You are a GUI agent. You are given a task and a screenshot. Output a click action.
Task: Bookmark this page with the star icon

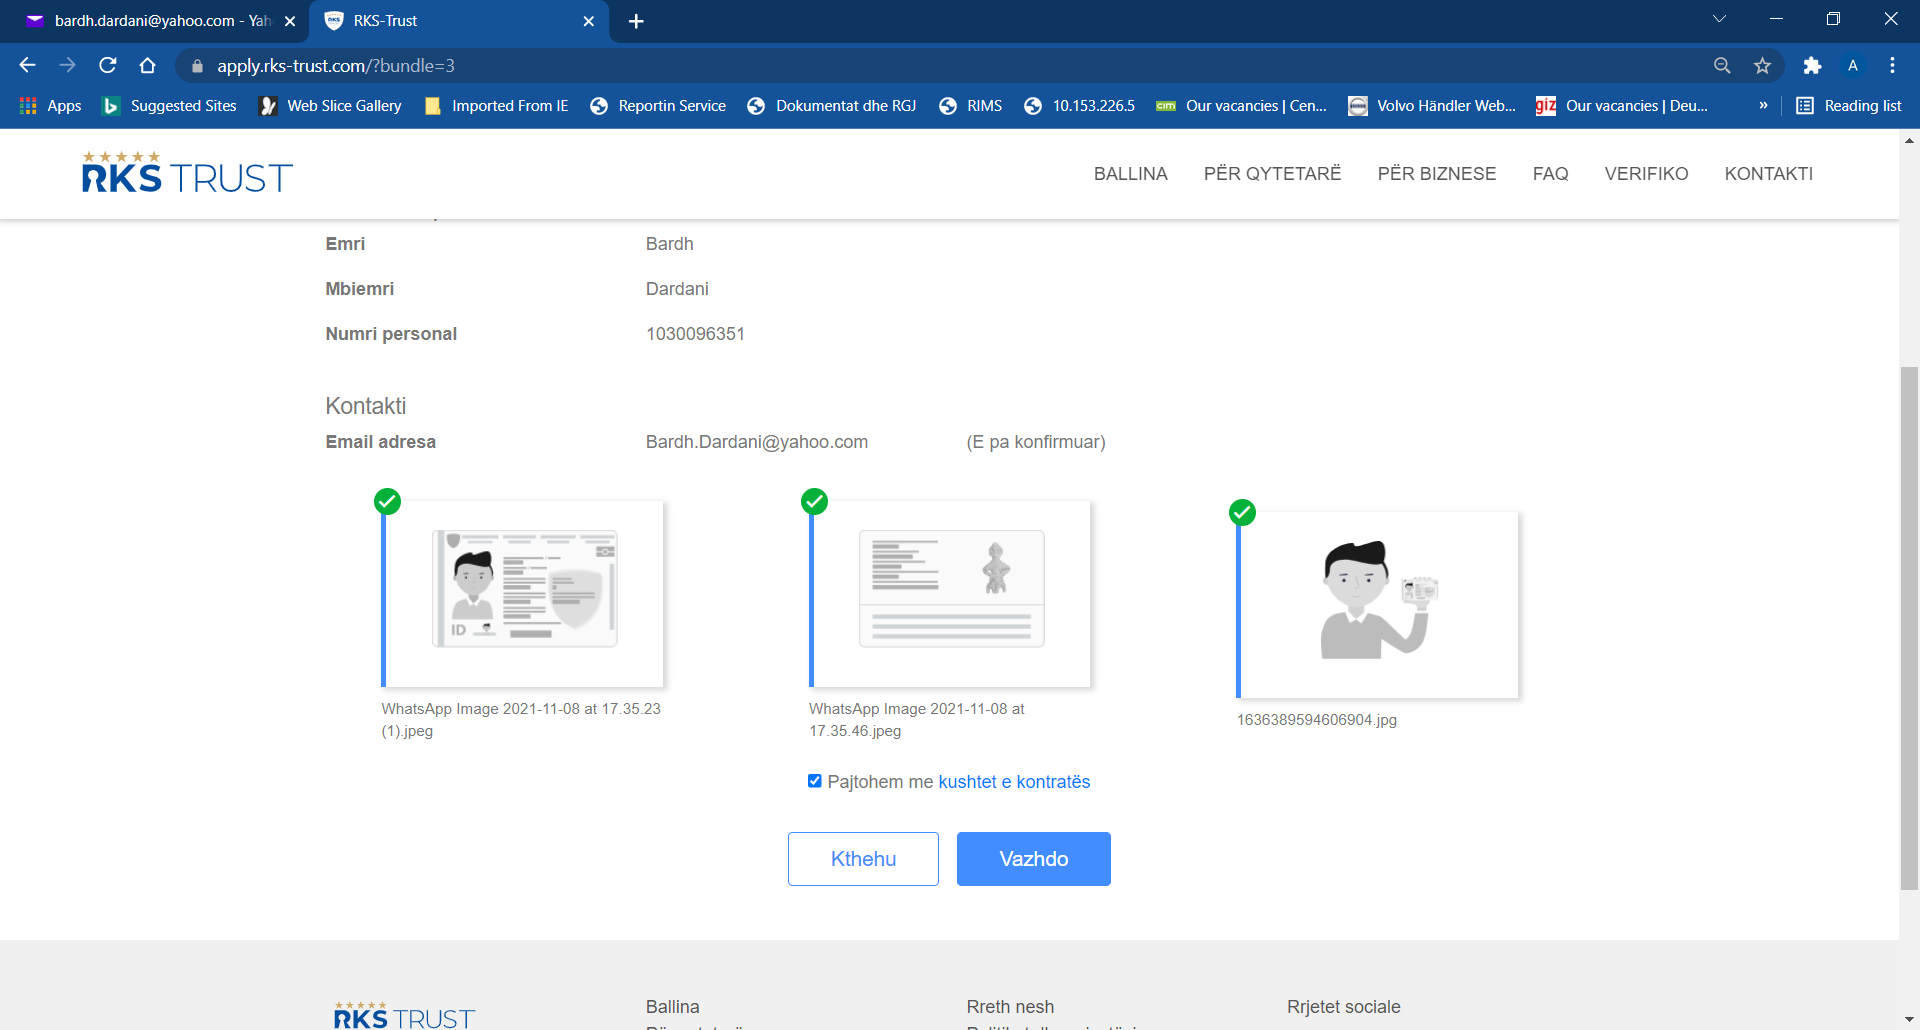(x=1762, y=65)
